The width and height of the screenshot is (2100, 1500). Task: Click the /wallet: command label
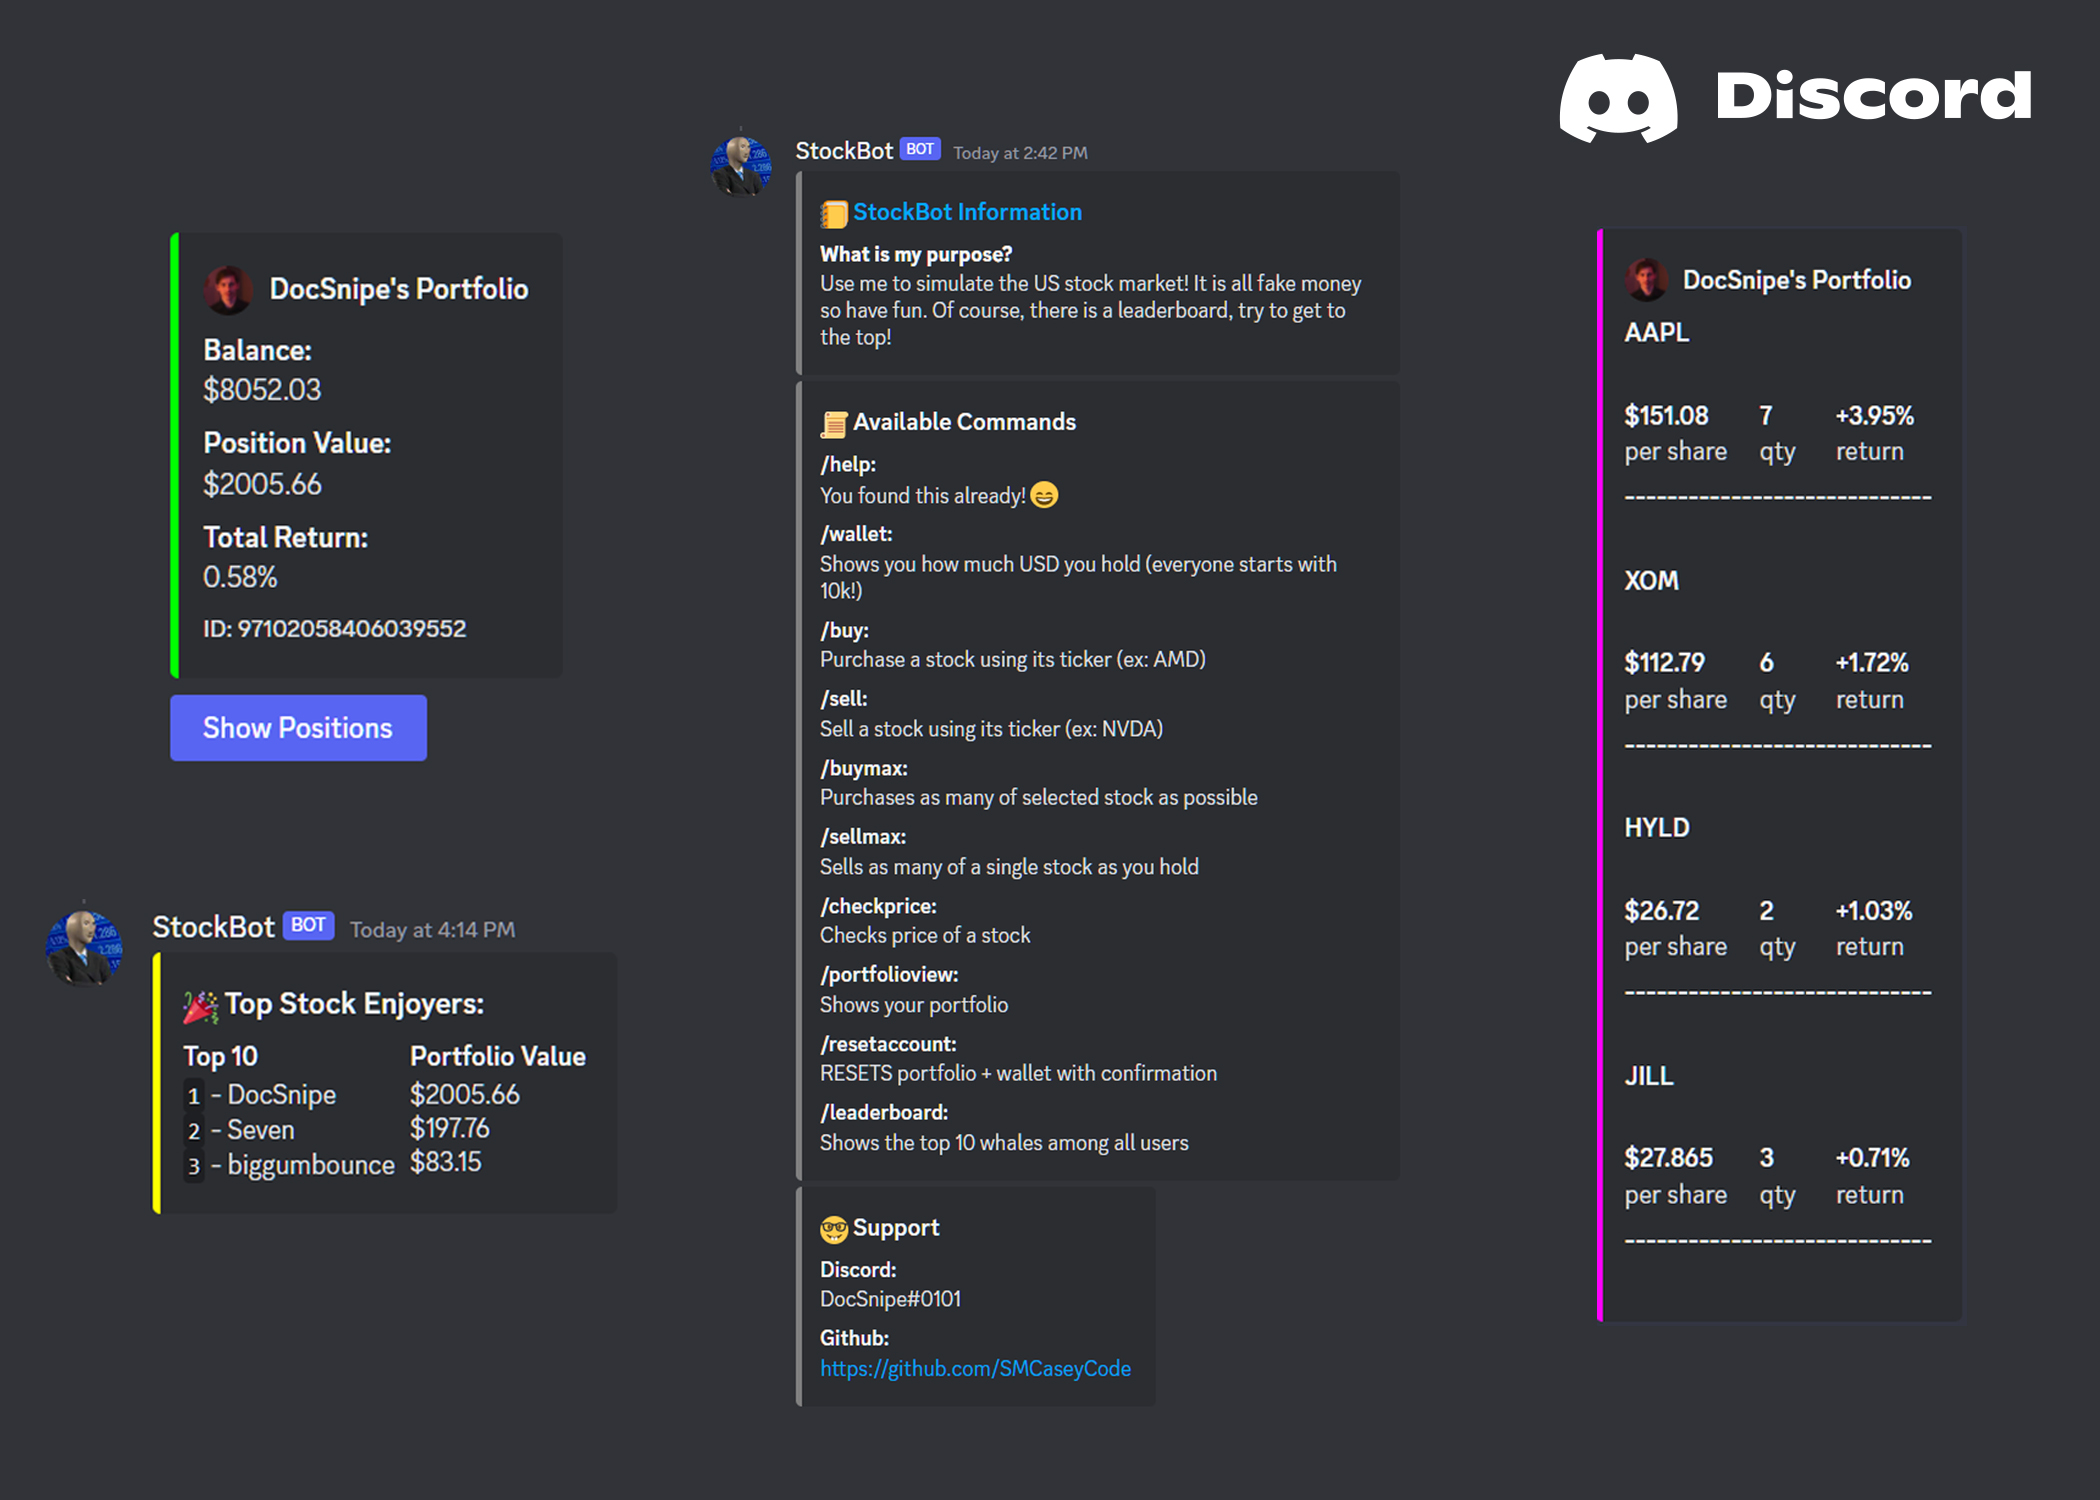(856, 534)
